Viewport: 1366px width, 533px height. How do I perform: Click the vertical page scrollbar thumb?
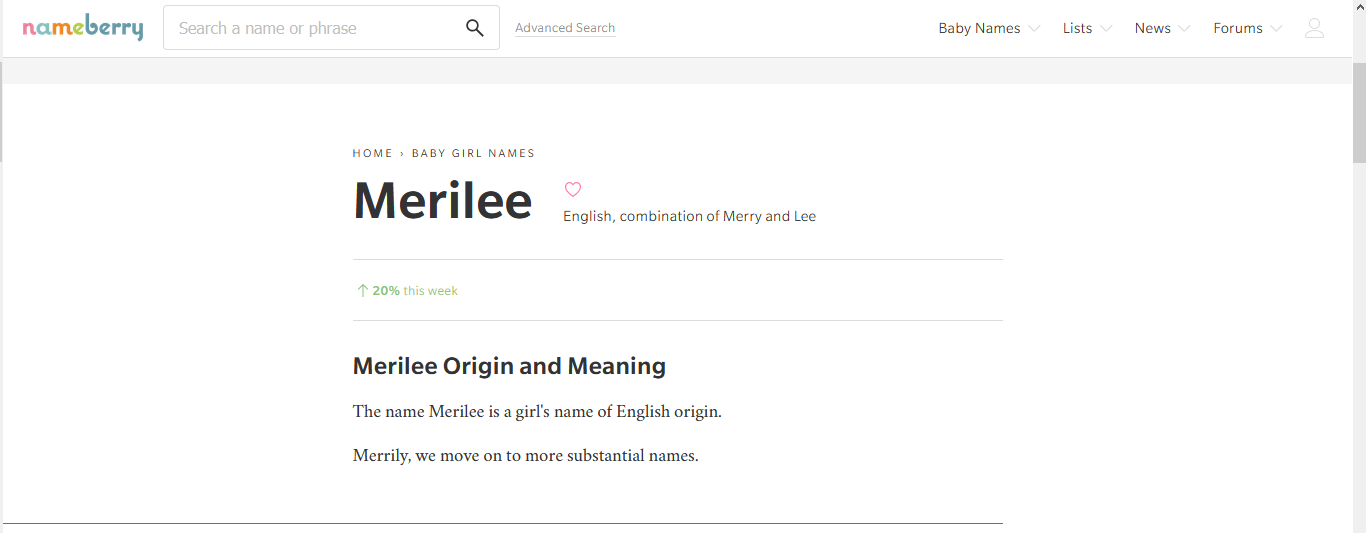tap(1359, 110)
